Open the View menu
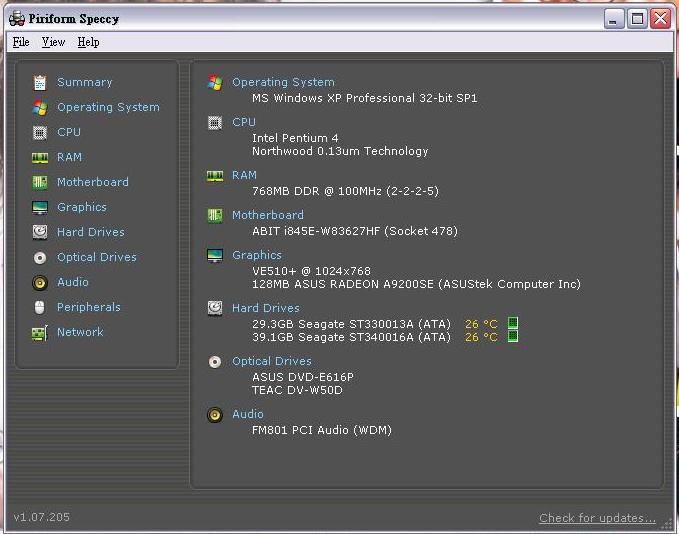The width and height of the screenshot is (679, 534). click(x=53, y=42)
